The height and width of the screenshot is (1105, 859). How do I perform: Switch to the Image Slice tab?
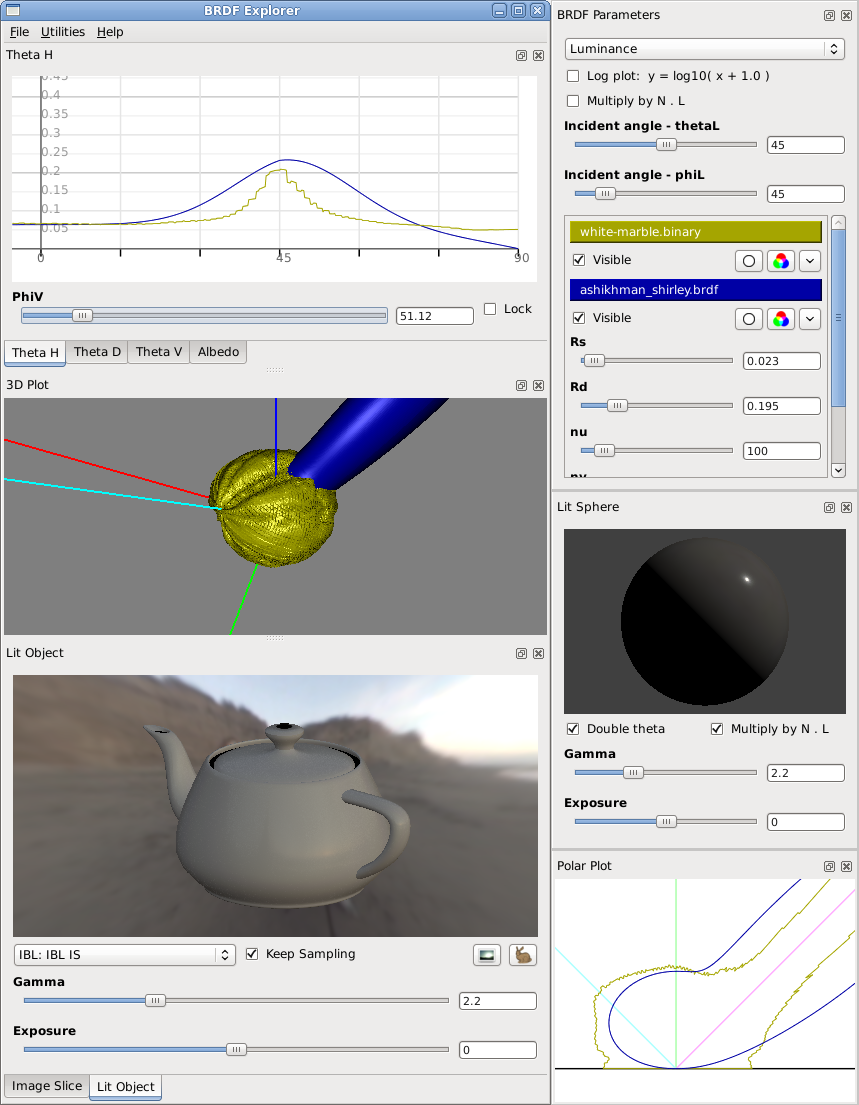click(x=46, y=1086)
